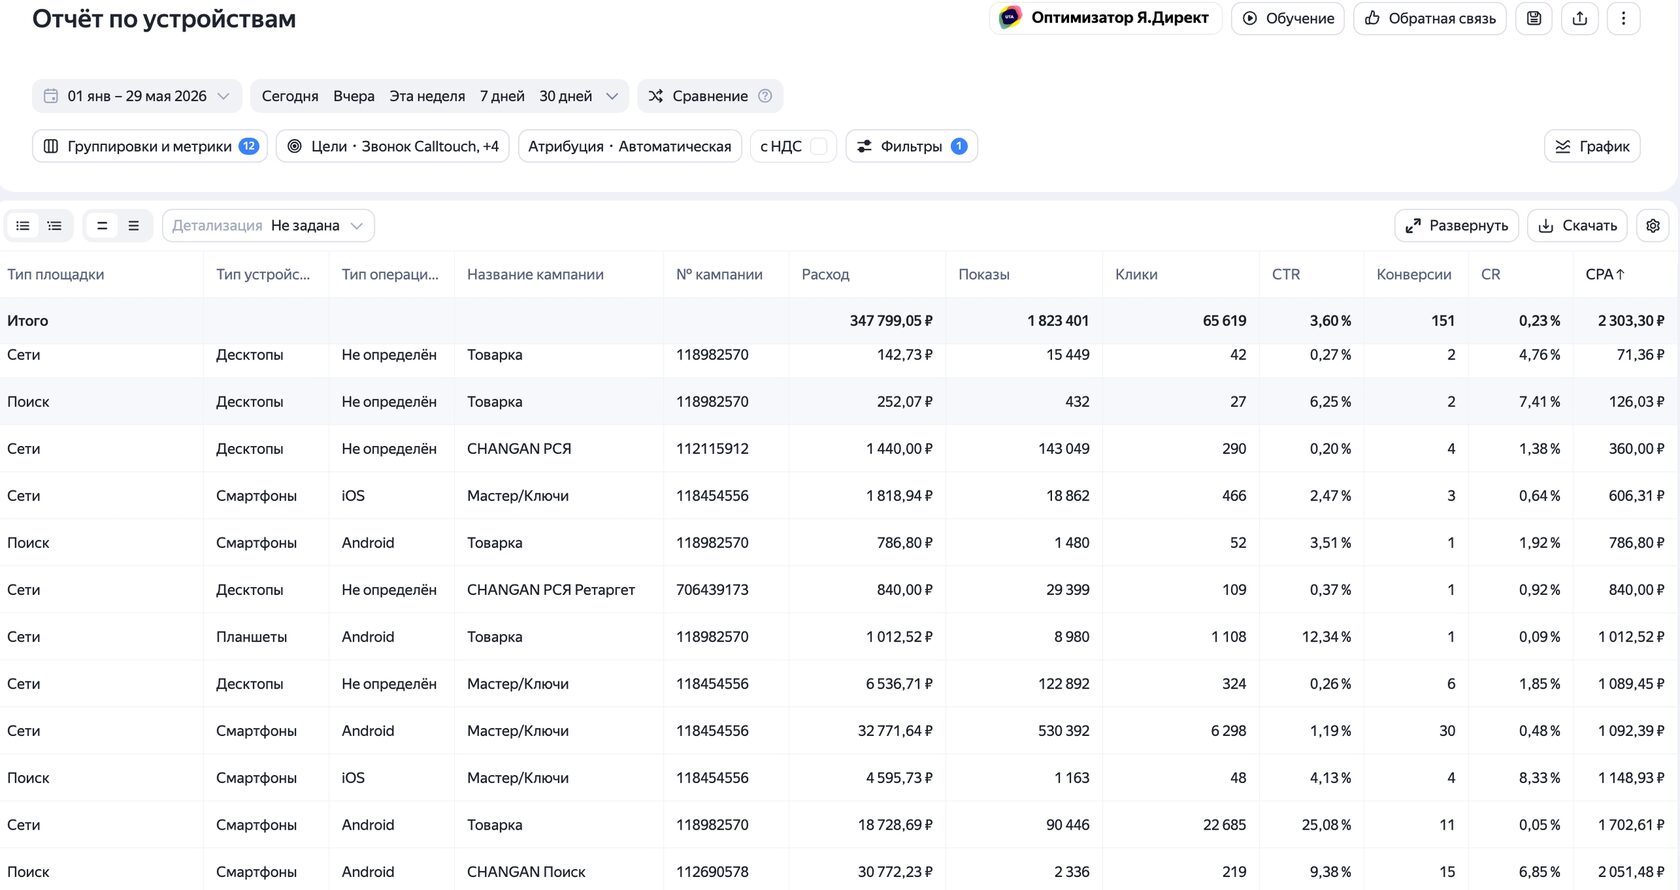Expand the period presets chevron
Image resolution: width=1680 pixels, height=890 pixels.
[x=612, y=96]
